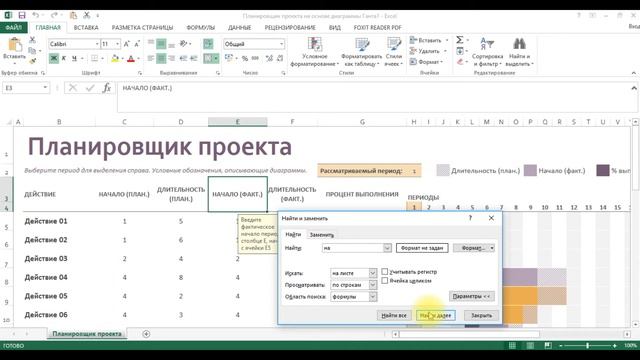The height and width of the screenshot is (360, 640).
Task: Enable the Ячейка целиком checkbox
Action: pos(384,280)
